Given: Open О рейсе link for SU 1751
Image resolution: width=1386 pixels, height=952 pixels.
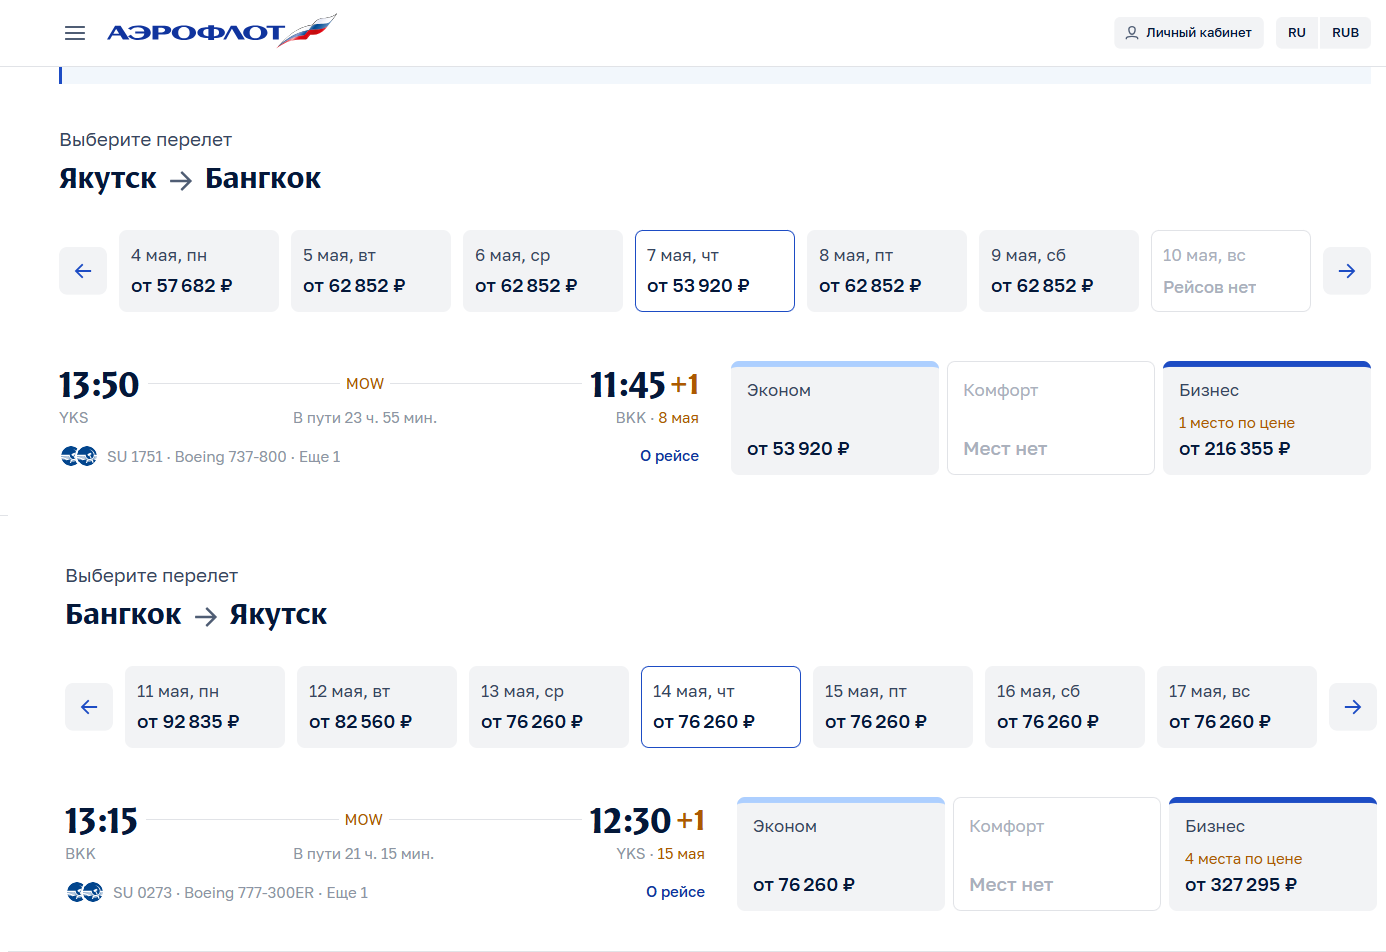Looking at the screenshot, I should (x=669, y=456).
